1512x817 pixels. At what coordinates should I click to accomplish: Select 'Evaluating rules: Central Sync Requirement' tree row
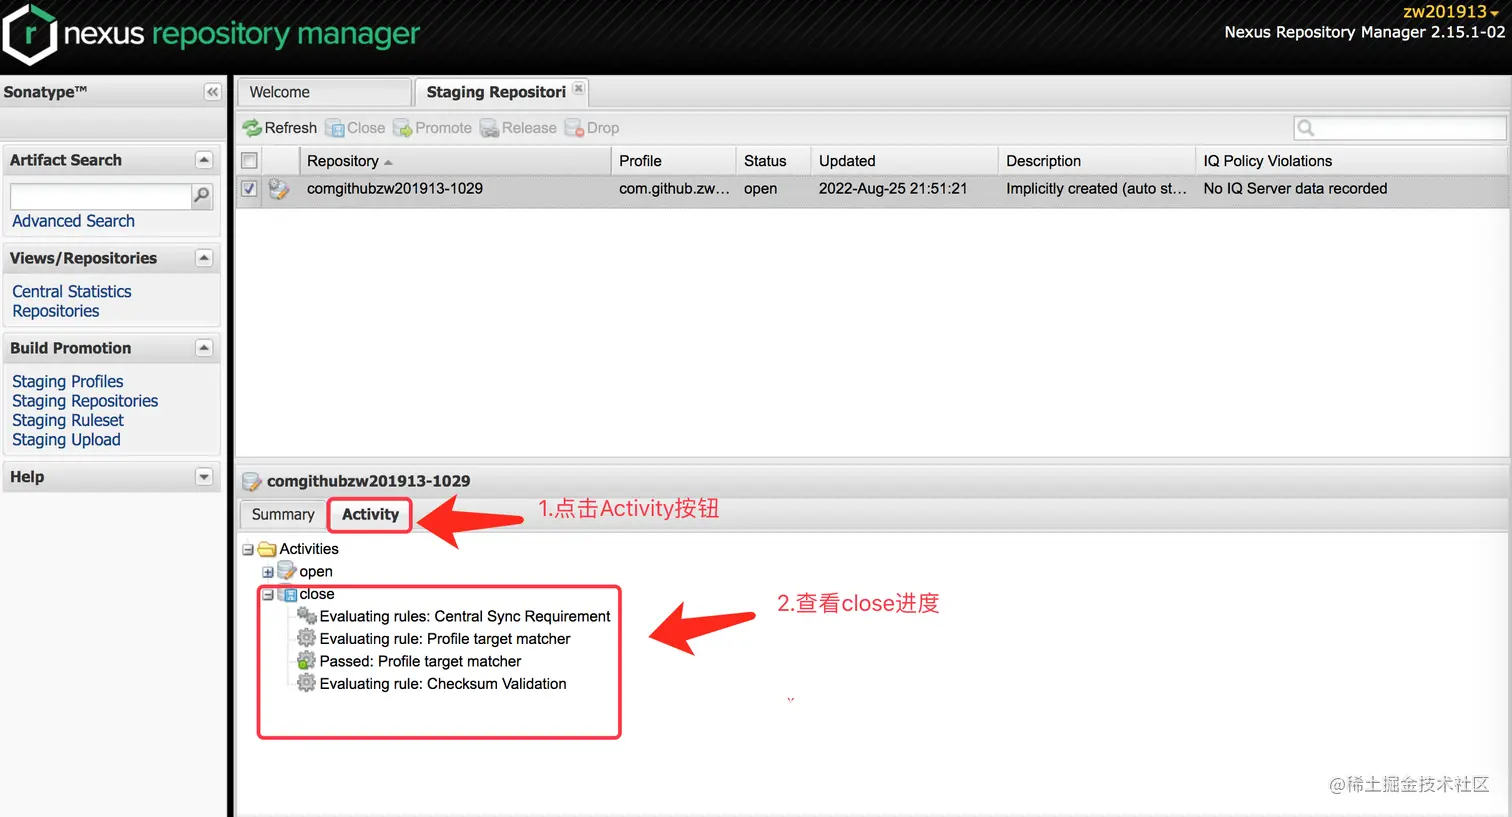coord(465,616)
